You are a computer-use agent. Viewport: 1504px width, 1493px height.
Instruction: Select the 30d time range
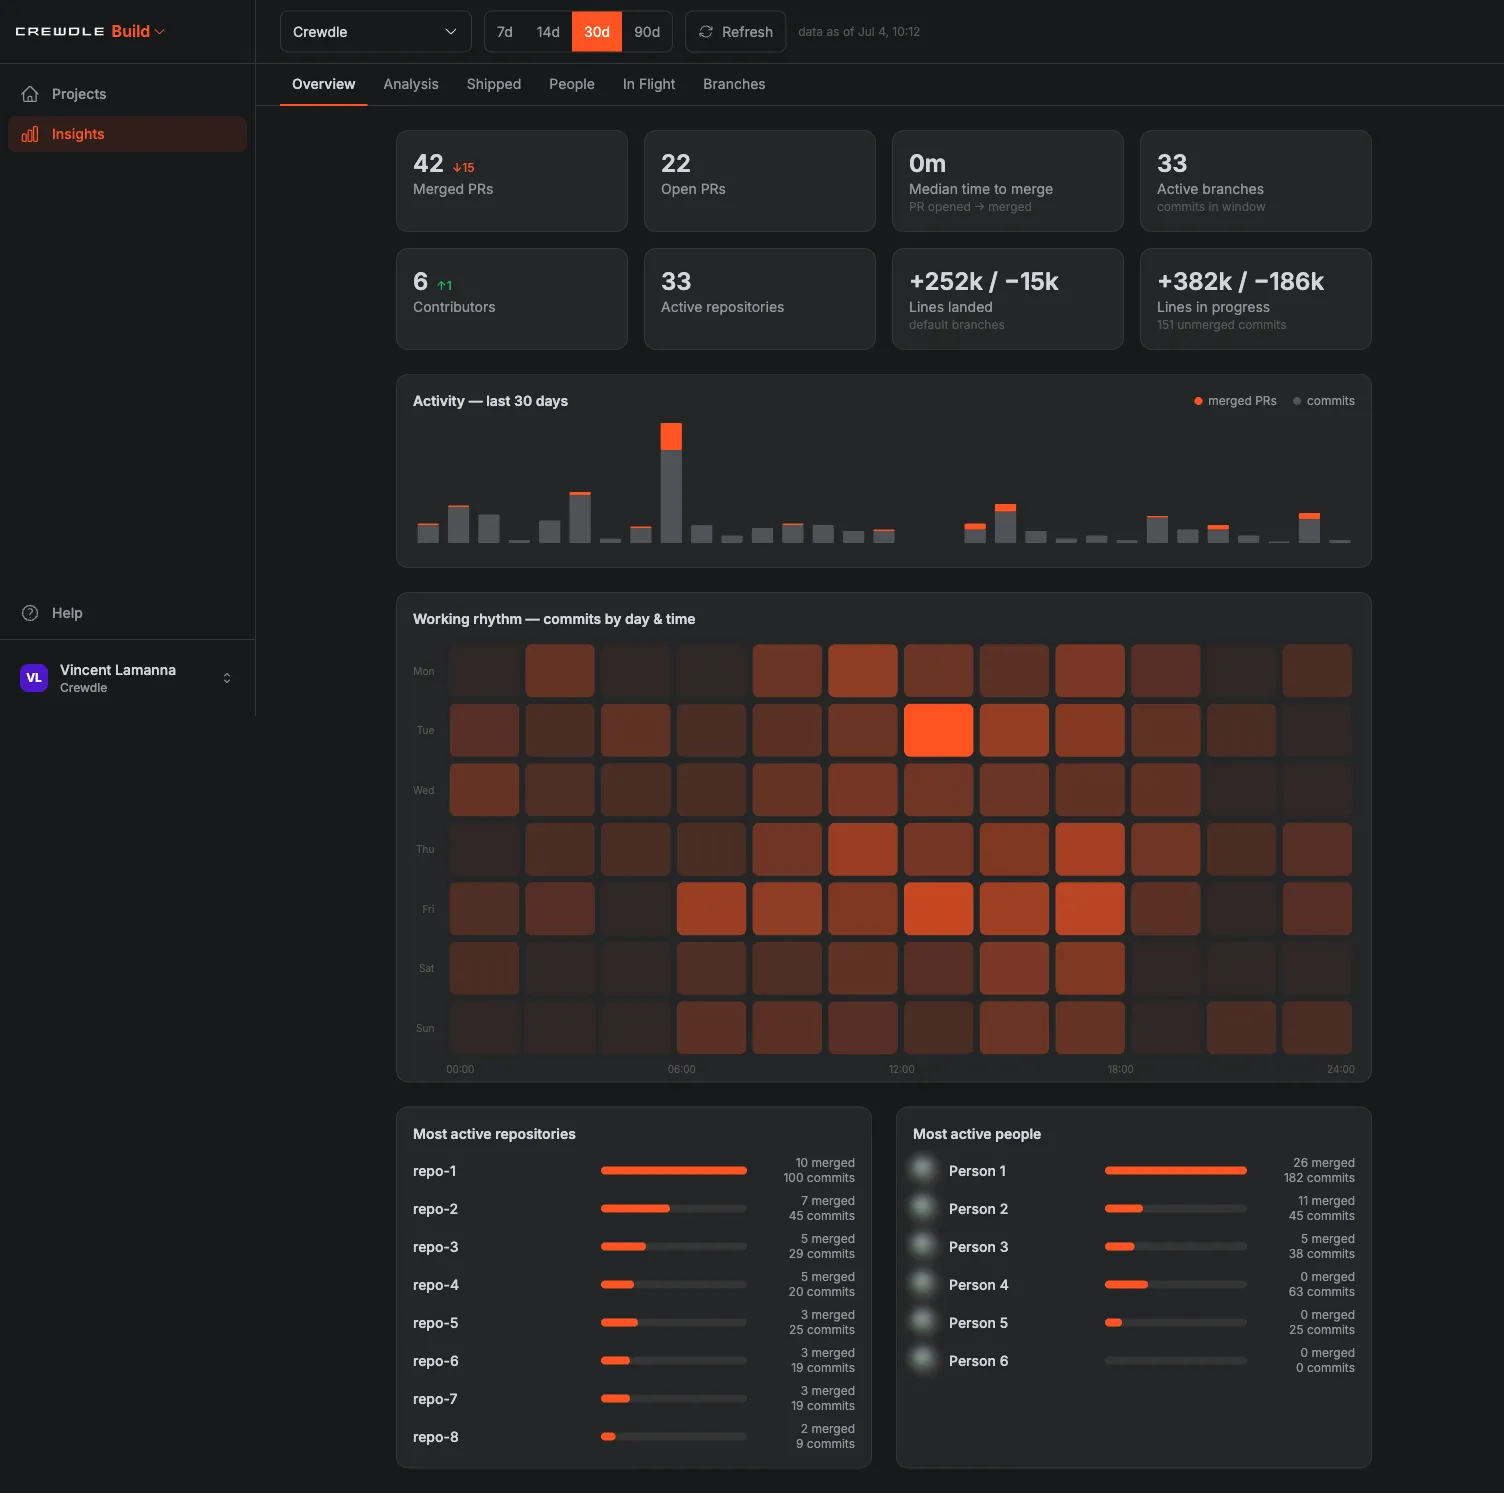point(597,32)
